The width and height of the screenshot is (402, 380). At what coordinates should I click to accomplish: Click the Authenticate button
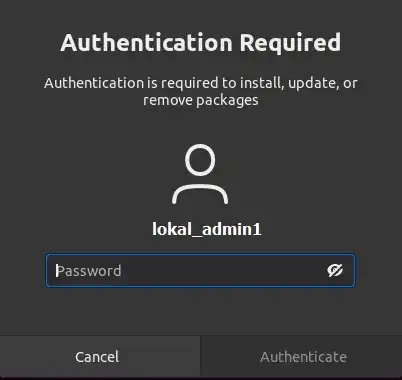tap(302, 357)
